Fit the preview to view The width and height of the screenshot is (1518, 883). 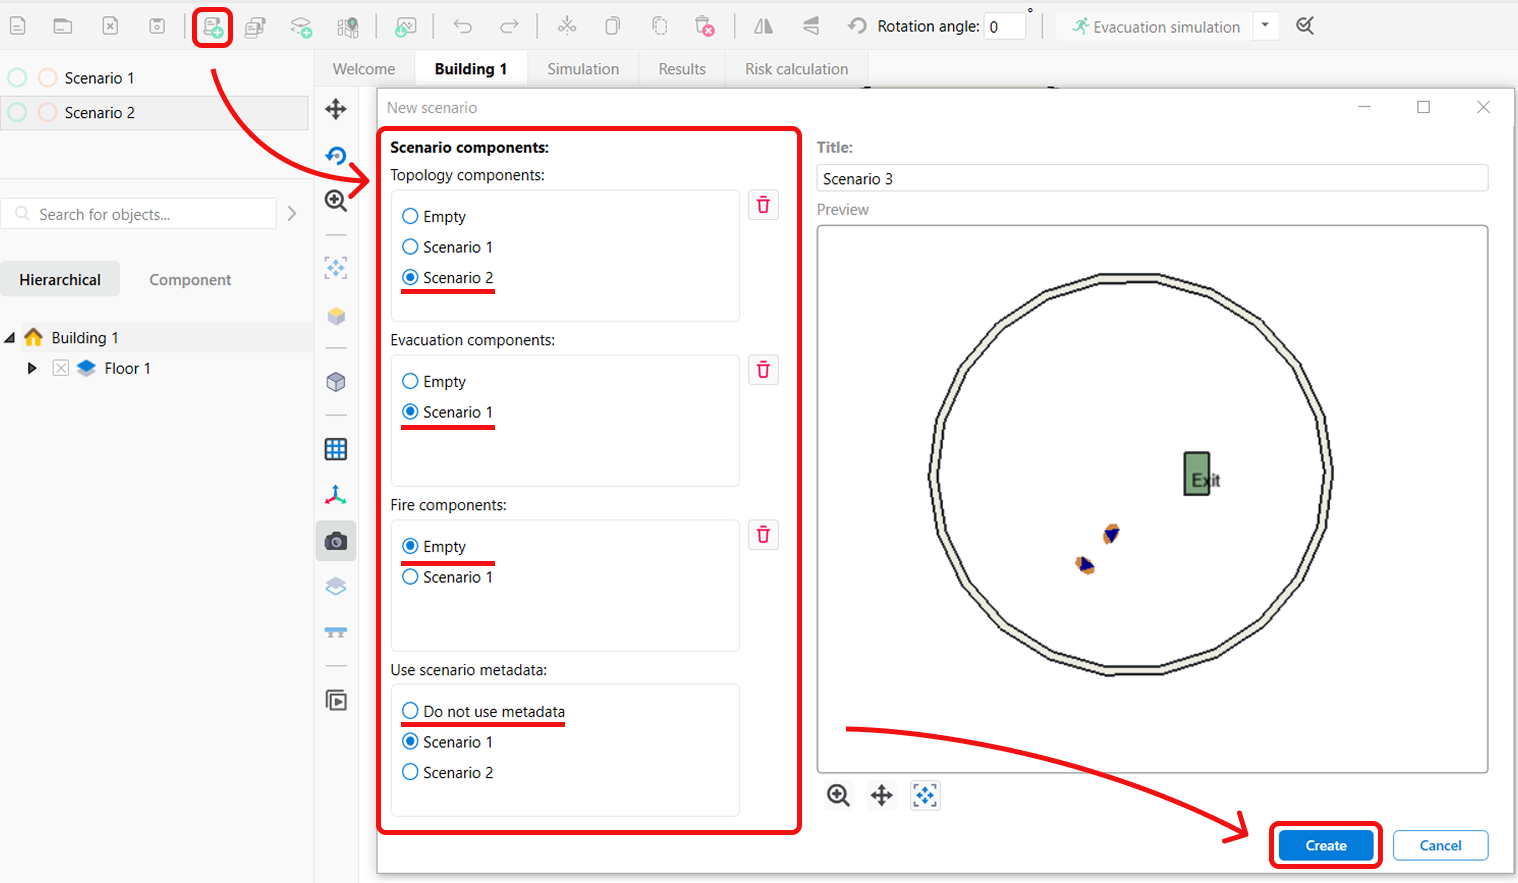point(925,795)
